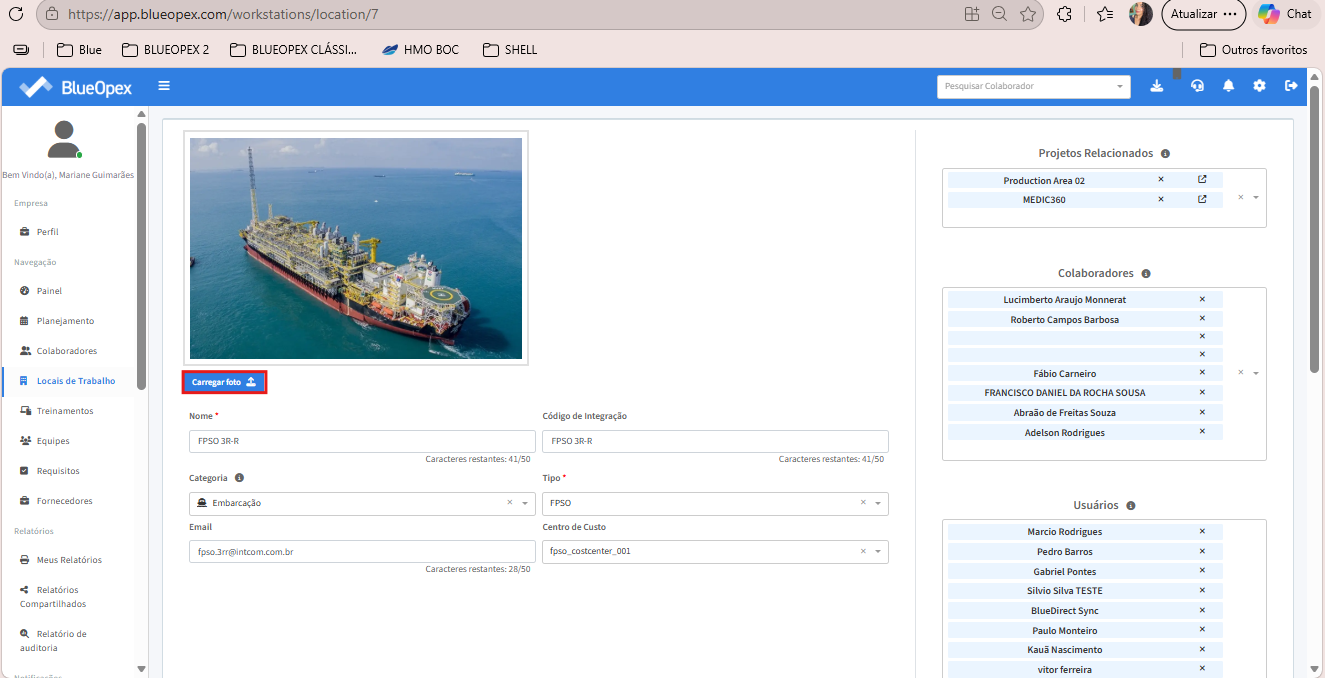Remove Abraão de Freitas Souza

(1202, 412)
